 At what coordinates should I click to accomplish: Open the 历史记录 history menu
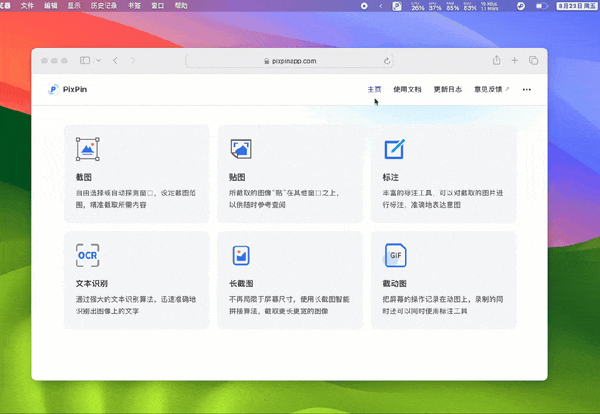[x=104, y=6]
